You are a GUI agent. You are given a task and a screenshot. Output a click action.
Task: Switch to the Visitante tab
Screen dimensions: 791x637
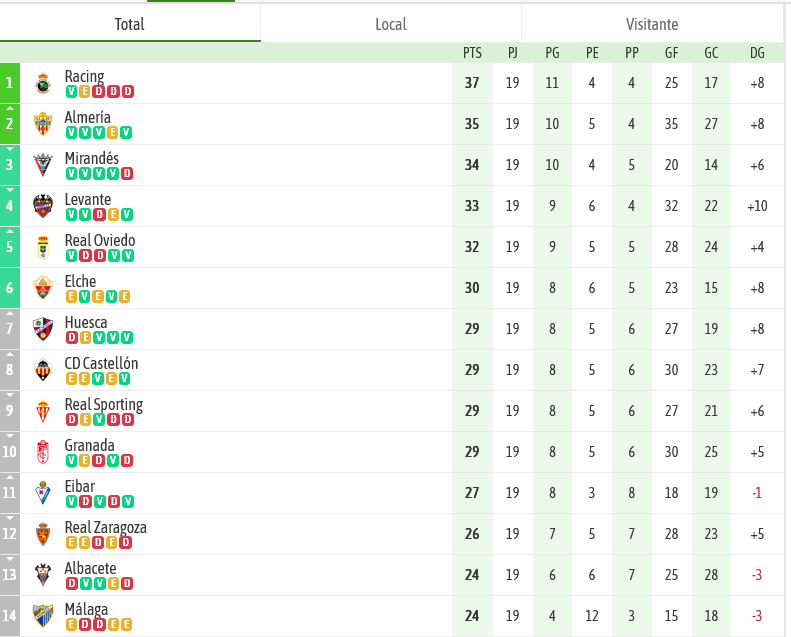tap(652, 24)
